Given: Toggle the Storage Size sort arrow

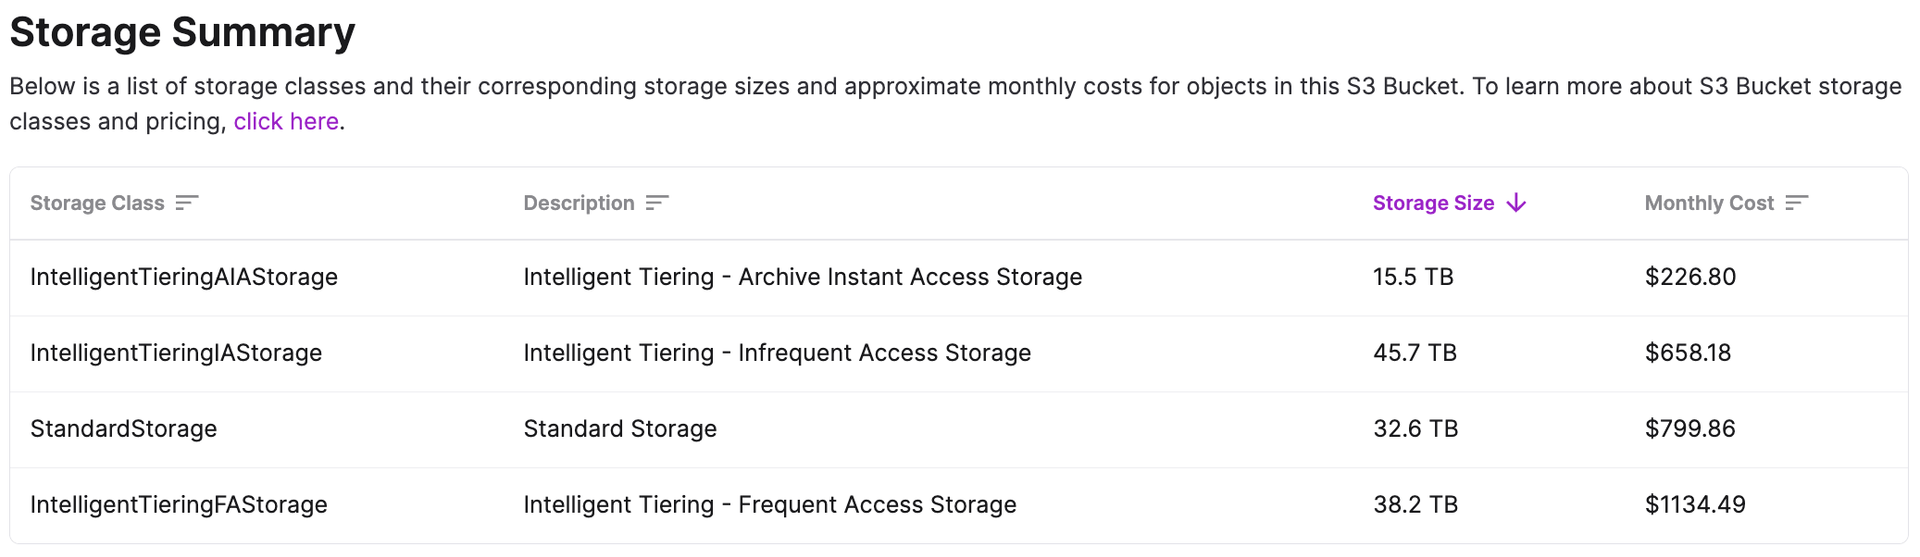Looking at the screenshot, I should click(x=1516, y=203).
